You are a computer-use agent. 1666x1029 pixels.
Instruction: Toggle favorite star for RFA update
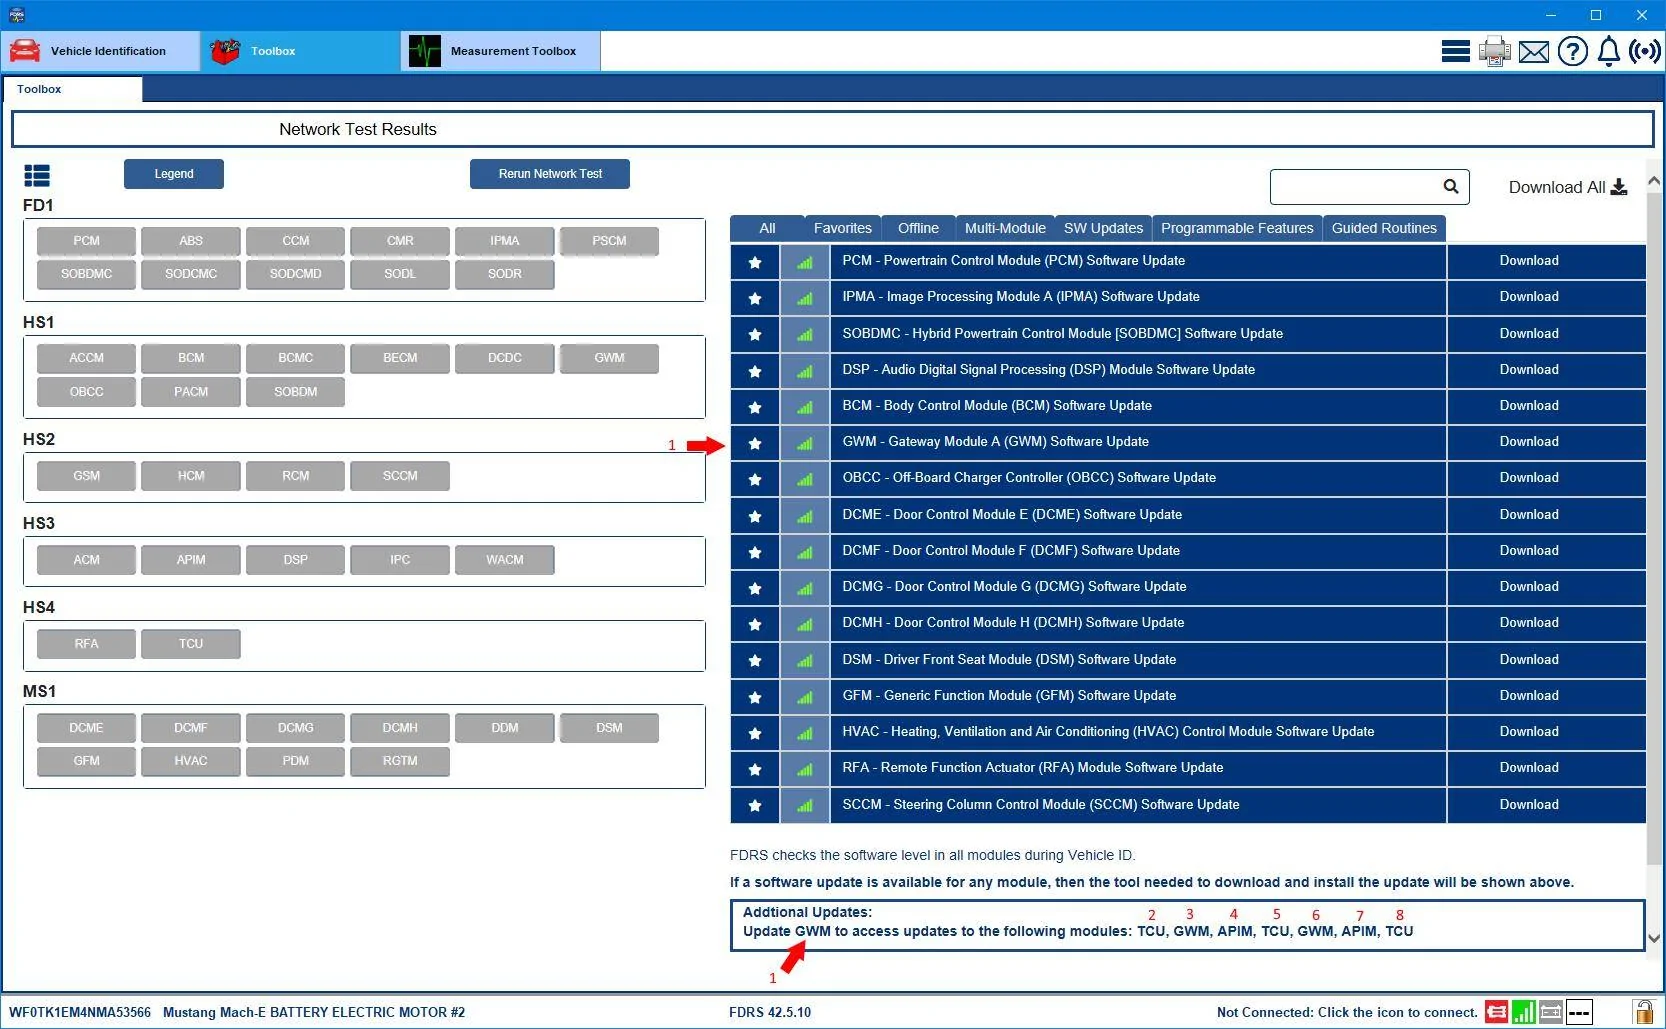click(755, 769)
